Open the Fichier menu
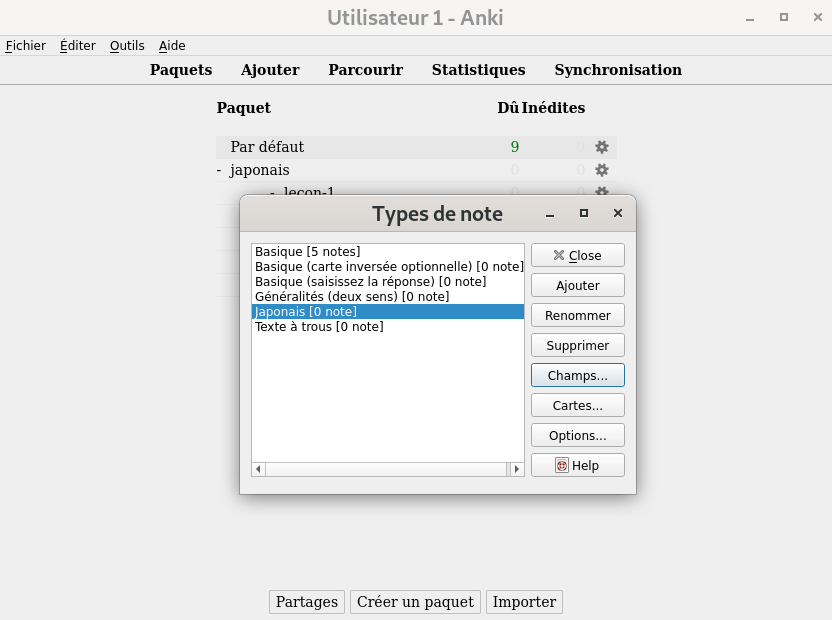Screen dimensions: 832x620 tap(26, 45)
